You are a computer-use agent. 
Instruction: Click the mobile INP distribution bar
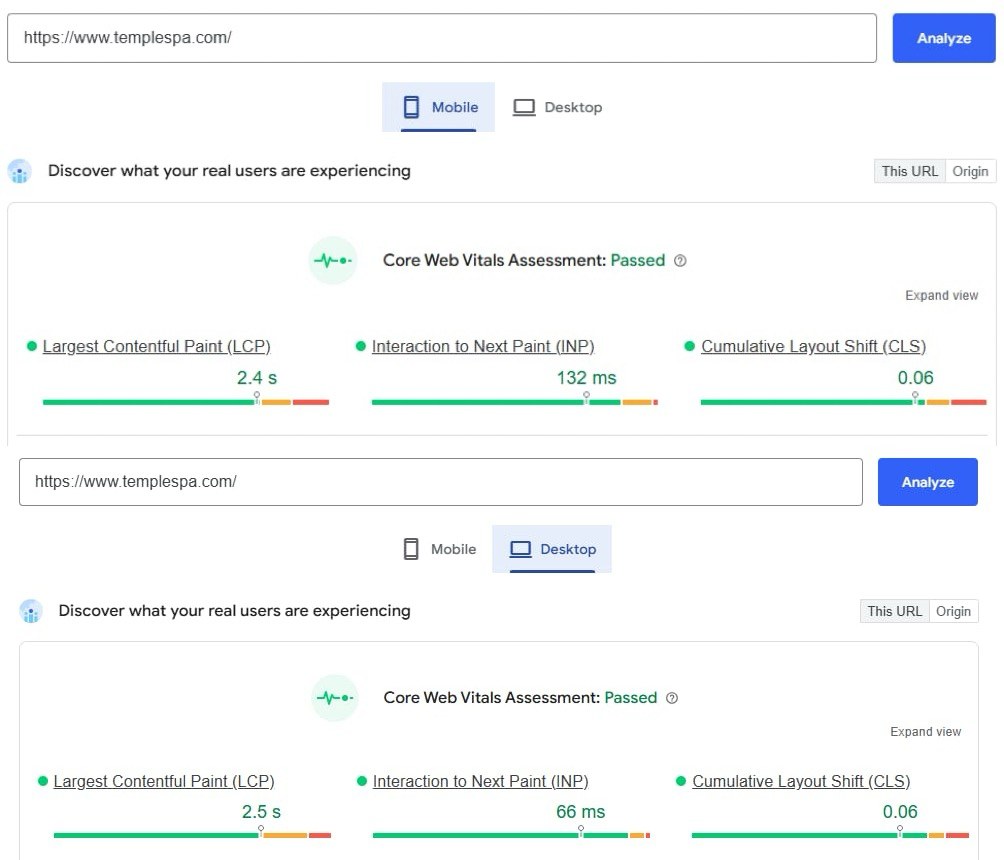click(515, 402)
